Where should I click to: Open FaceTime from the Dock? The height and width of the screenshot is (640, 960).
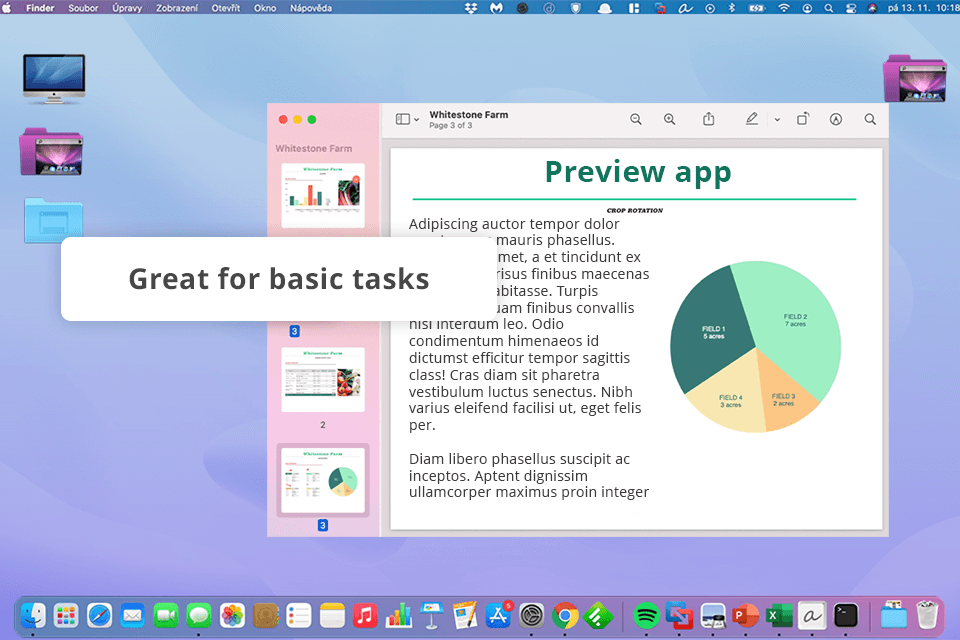(x=165, y=616)
